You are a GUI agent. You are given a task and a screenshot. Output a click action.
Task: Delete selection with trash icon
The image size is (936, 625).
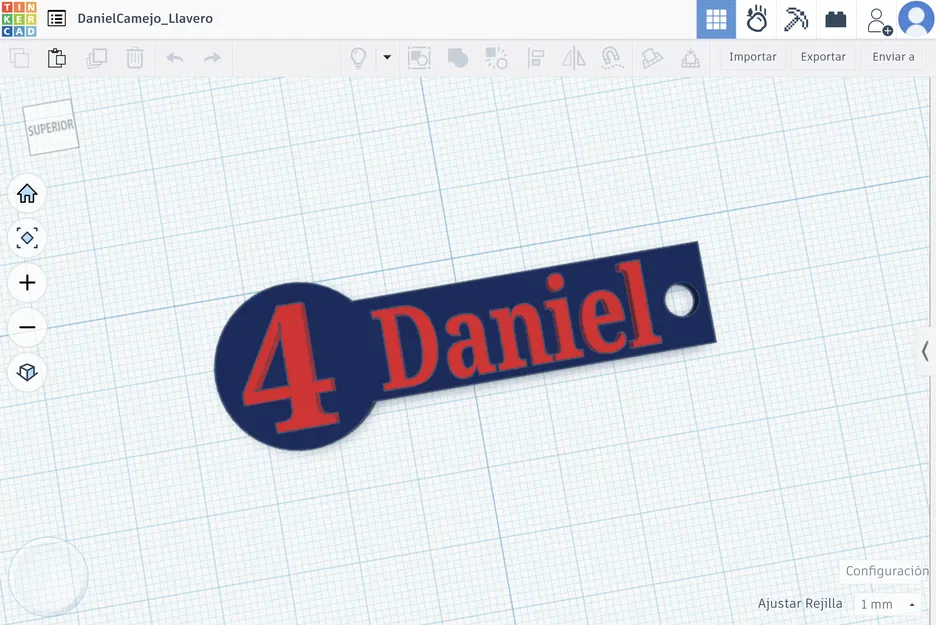click(x=135, y=58)
